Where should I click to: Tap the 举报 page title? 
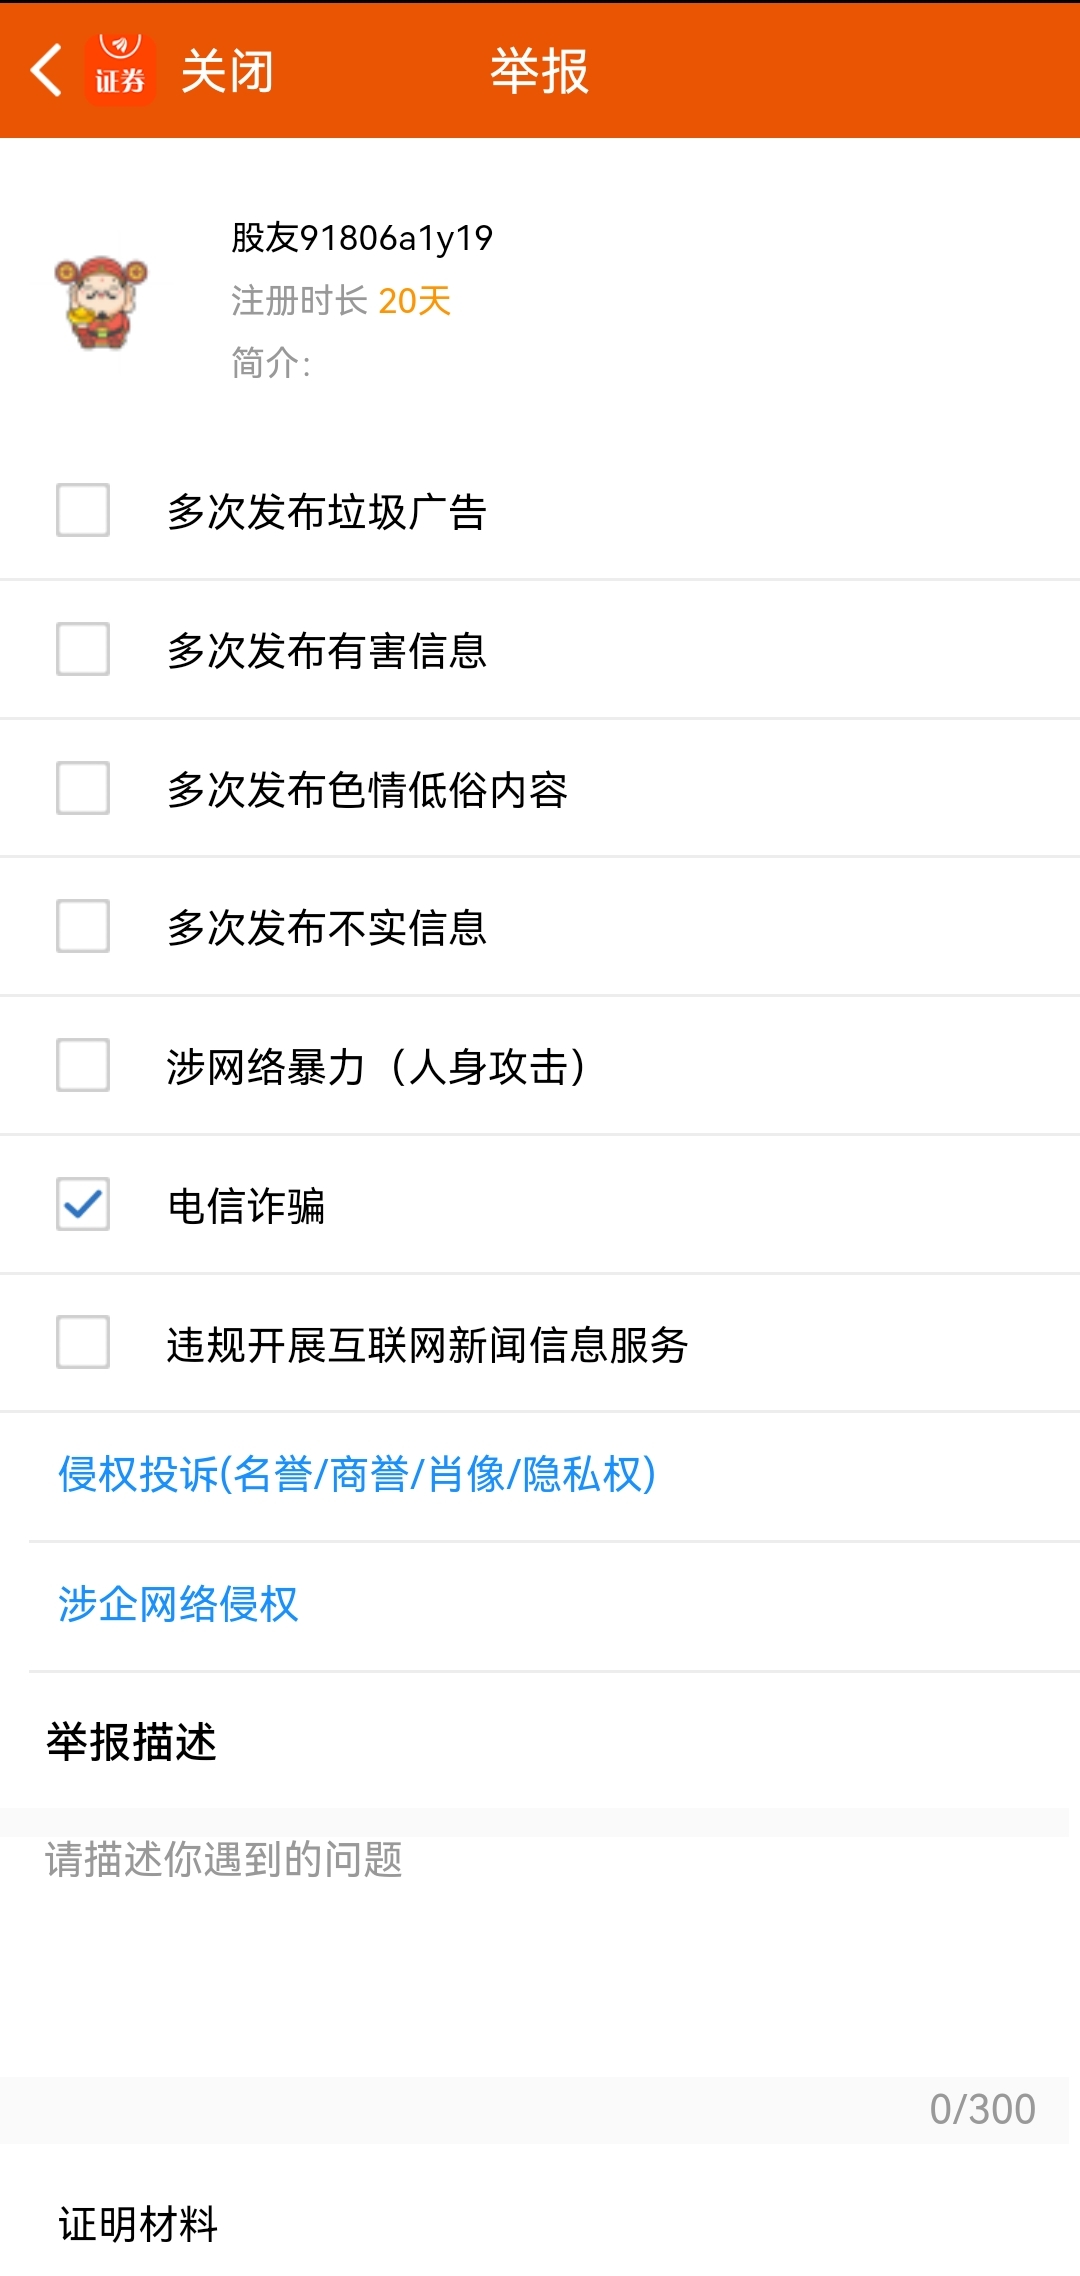[540, 71]
